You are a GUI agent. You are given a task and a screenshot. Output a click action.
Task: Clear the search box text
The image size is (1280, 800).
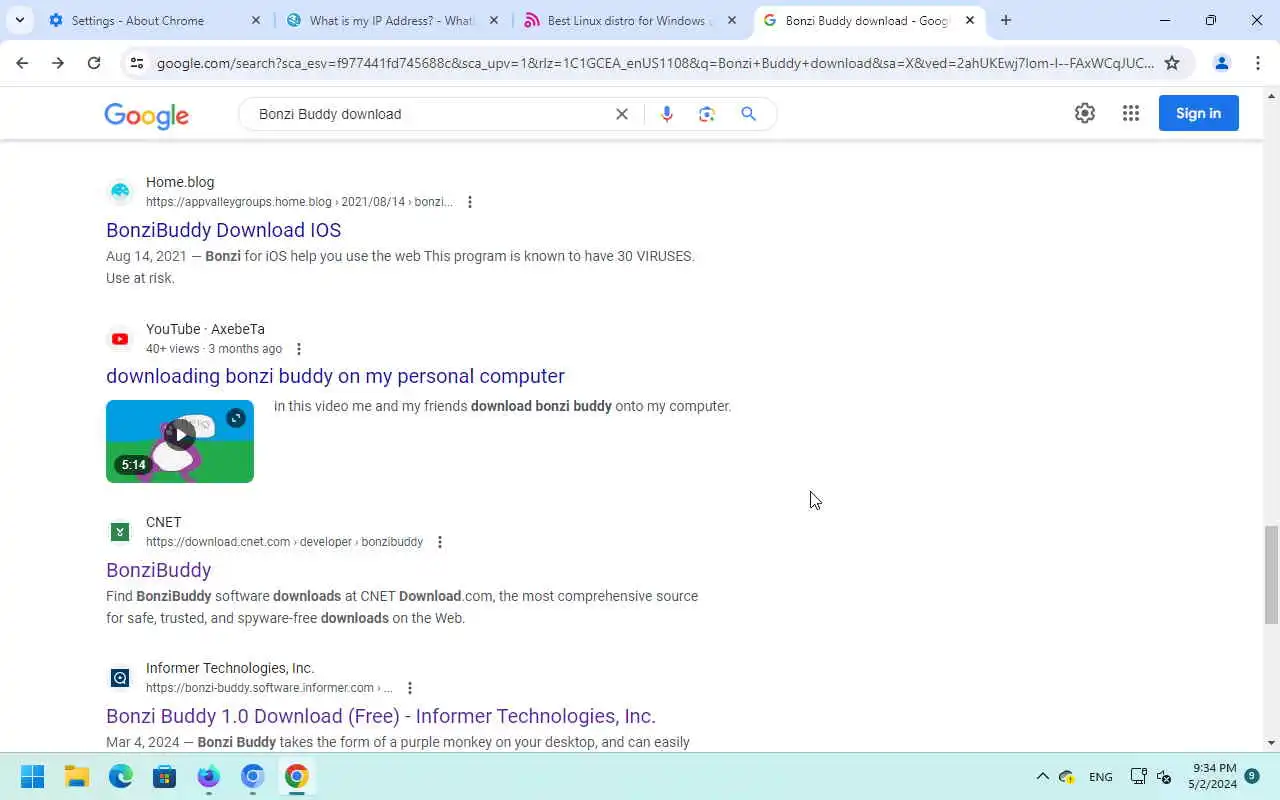pos(622,114)
